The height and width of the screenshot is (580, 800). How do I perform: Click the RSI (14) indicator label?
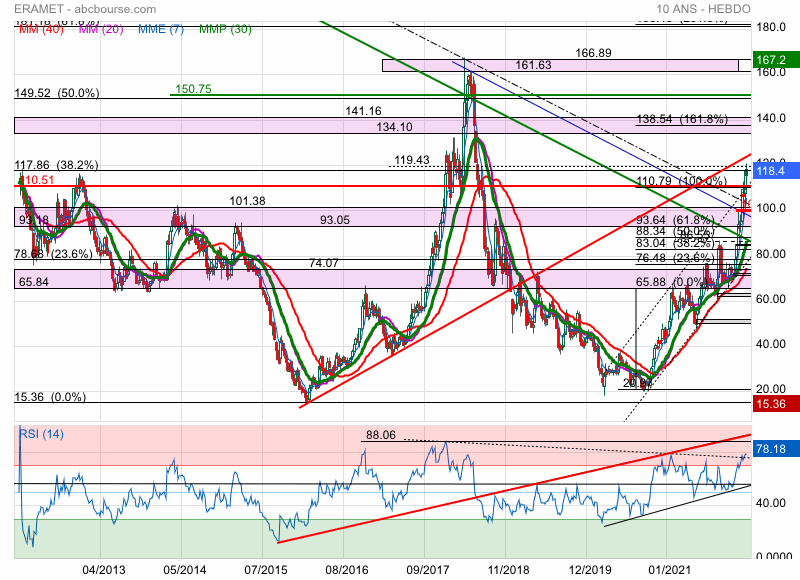click(x=41, y=434)
